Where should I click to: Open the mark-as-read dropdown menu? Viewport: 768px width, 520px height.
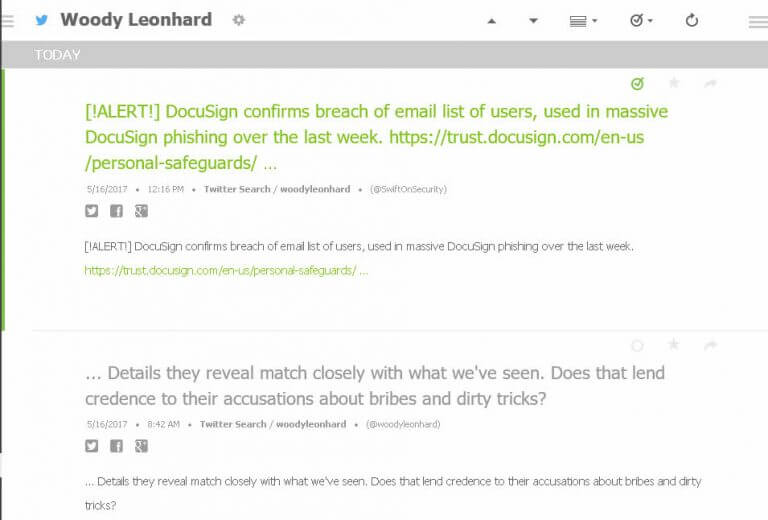[641, 21]
